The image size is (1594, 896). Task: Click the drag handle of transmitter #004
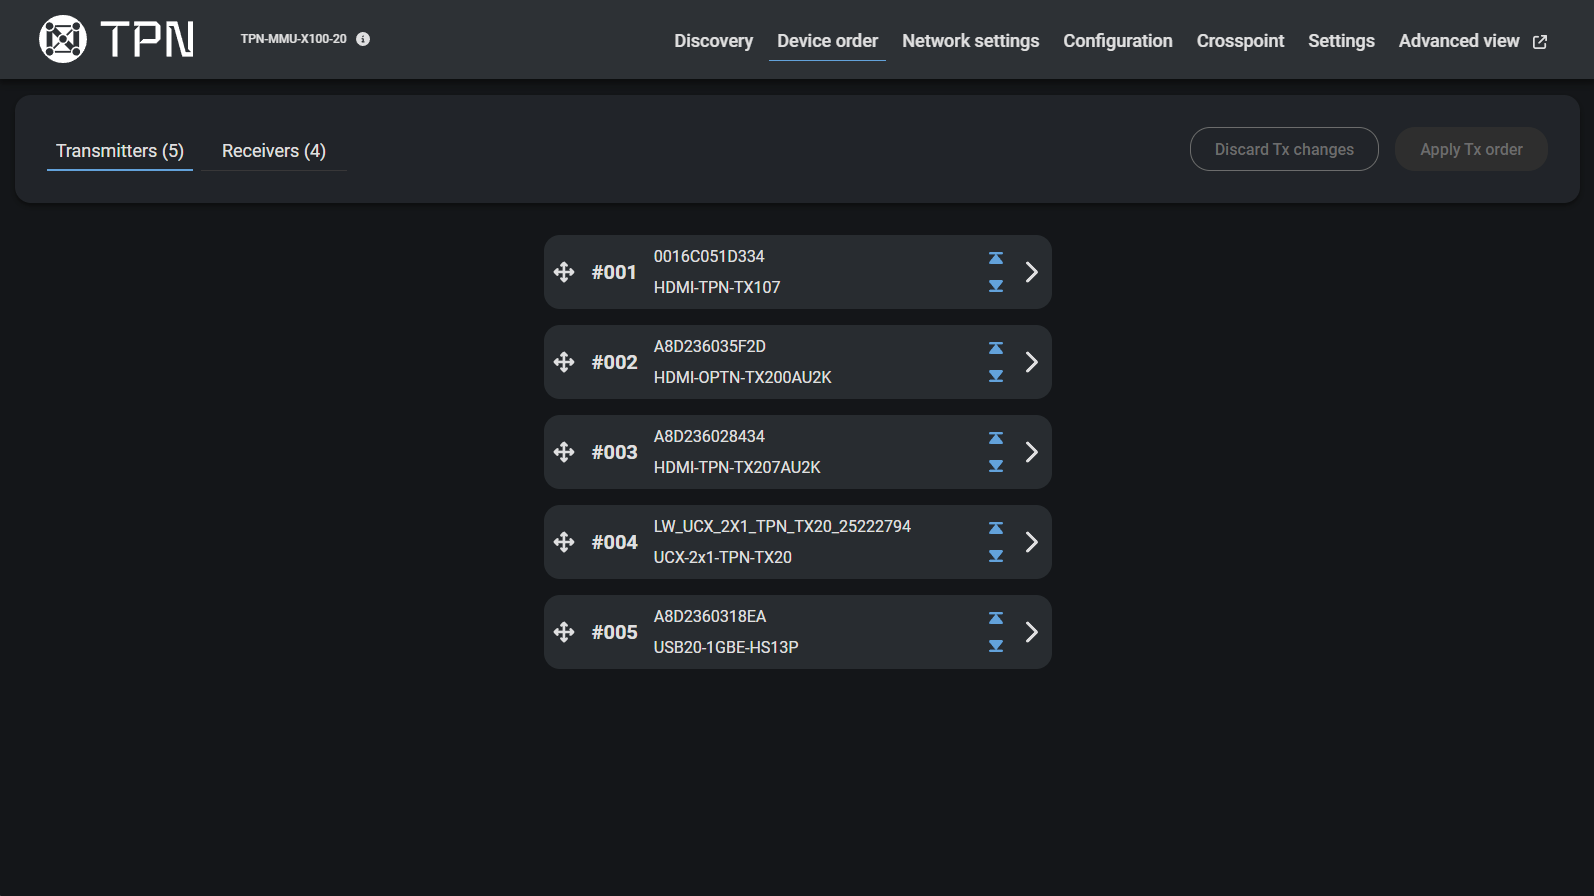(x=564, y=542)
